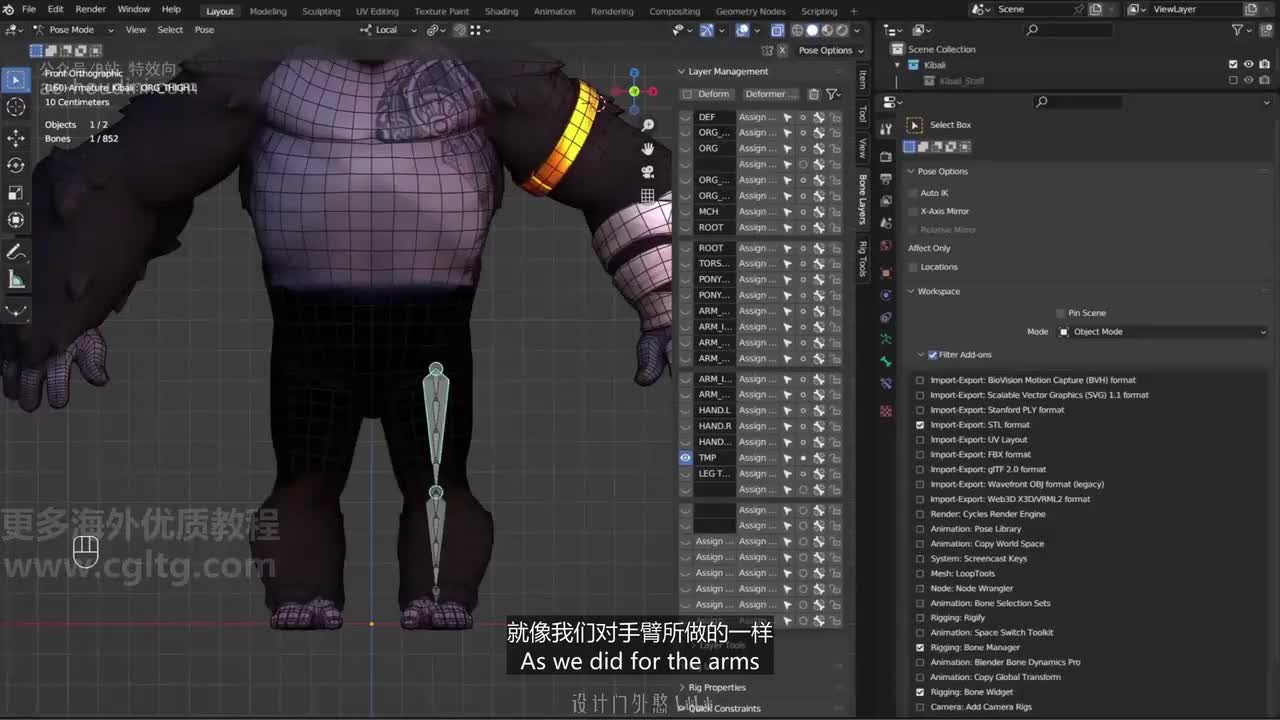
Task: Open the Pose menu in viewport header
Action: point(204,30)
